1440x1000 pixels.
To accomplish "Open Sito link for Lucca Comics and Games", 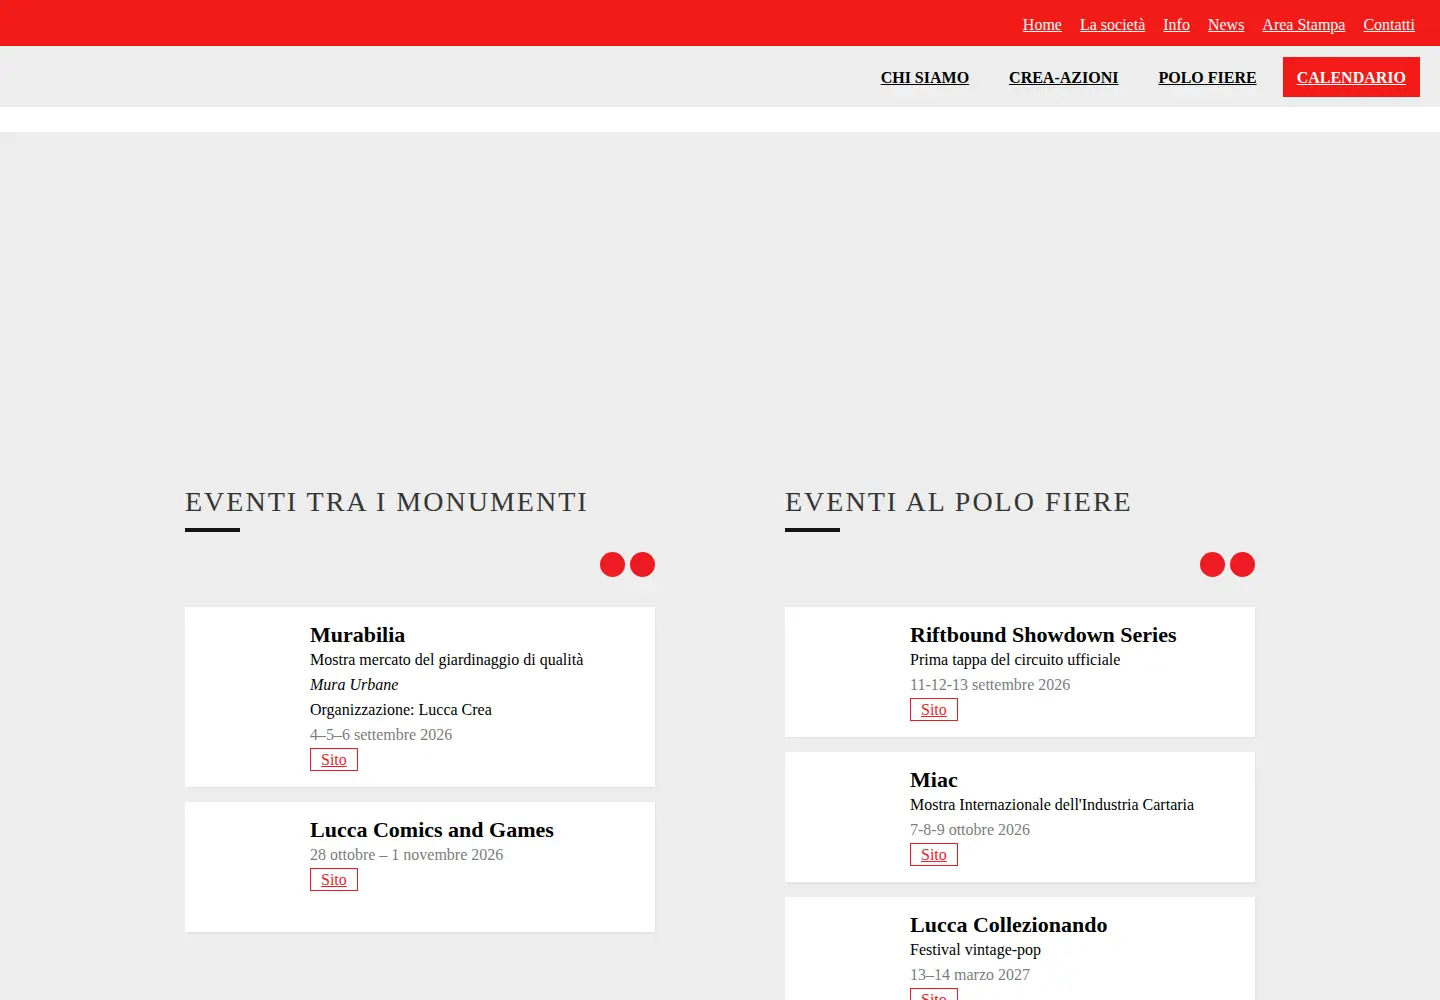I will pos(334,880).
